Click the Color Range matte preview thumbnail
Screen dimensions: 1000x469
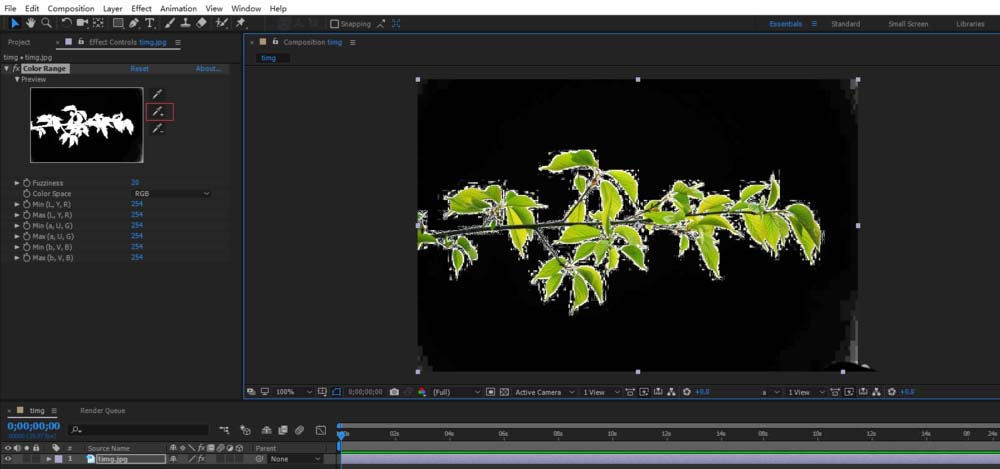(86, 125)
